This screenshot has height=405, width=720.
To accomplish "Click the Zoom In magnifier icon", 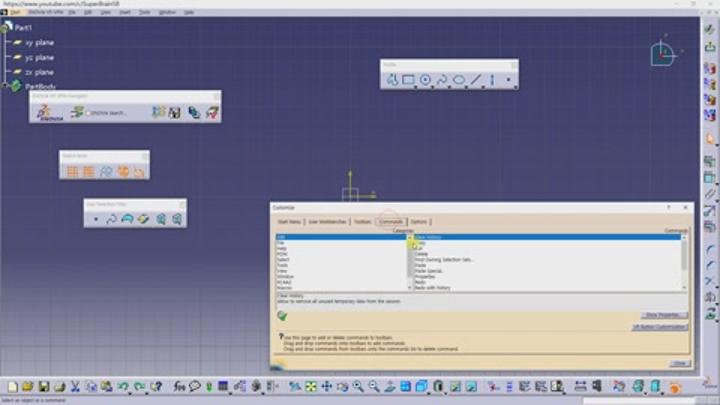I will tap(358, 387).
